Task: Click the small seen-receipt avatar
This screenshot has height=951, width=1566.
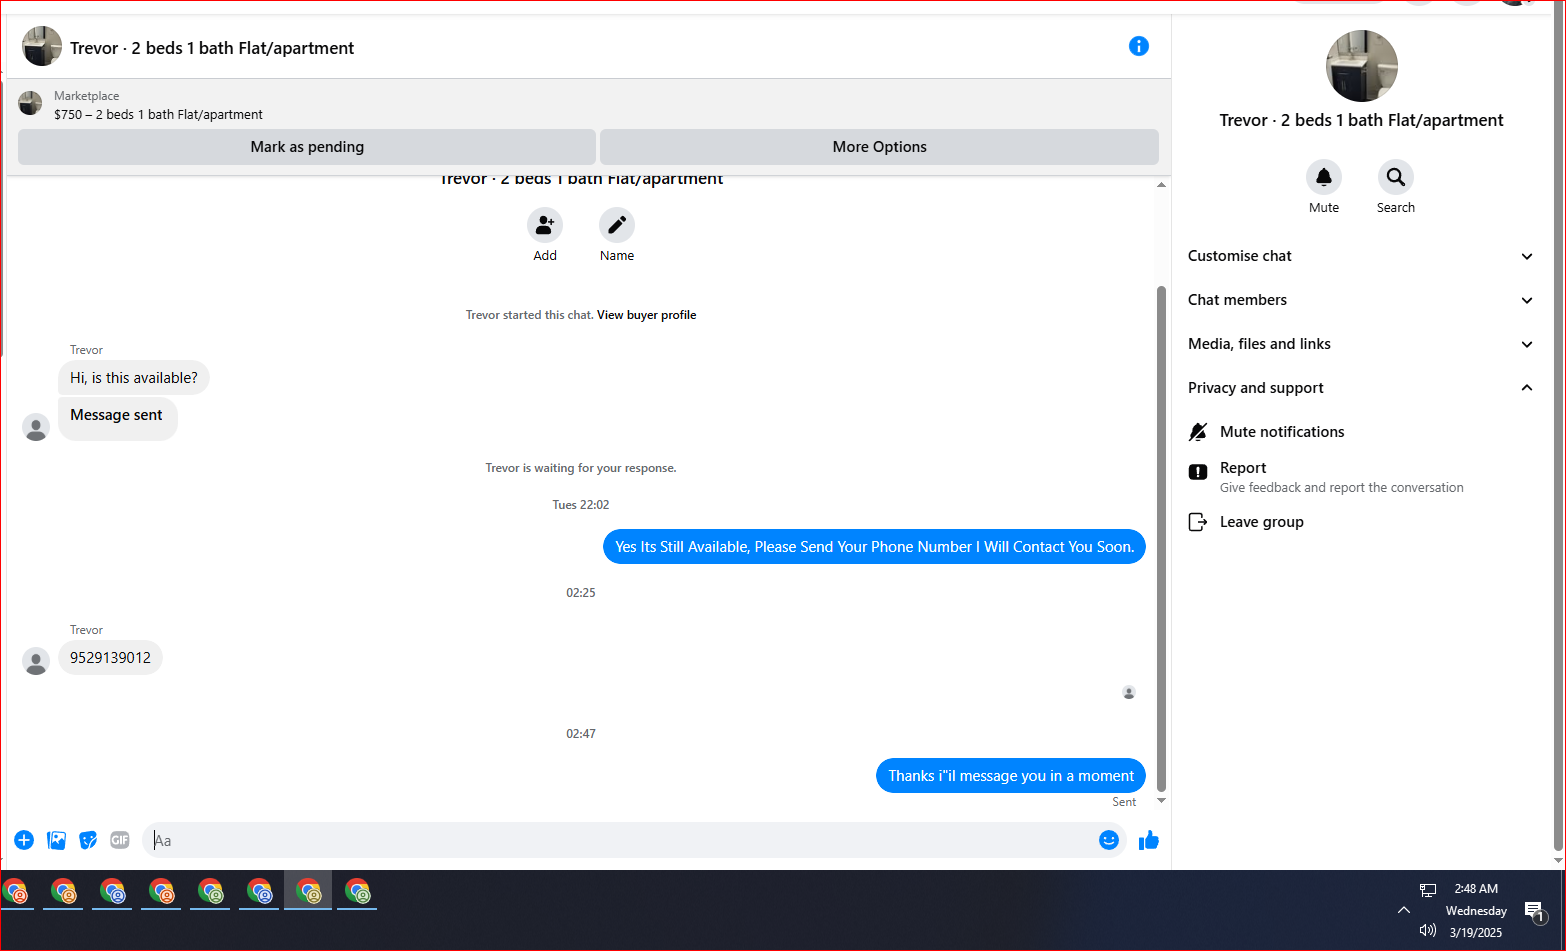Action: [1129, 692]
